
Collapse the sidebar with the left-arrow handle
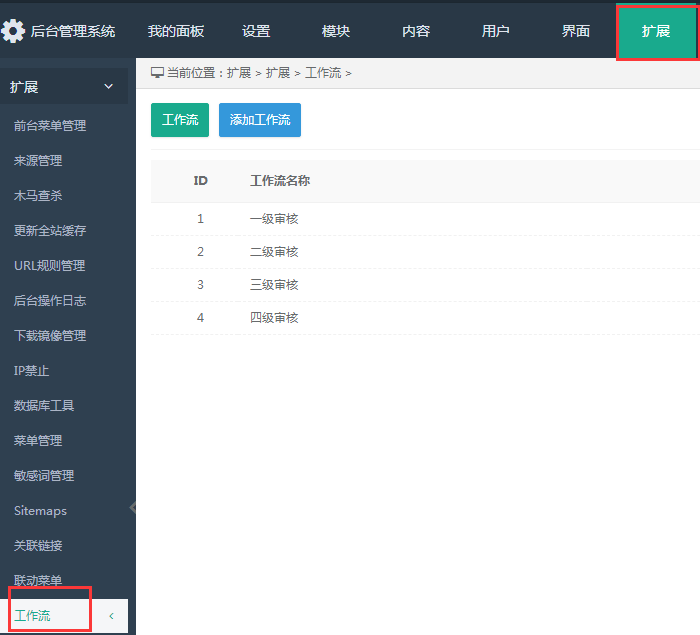(x=133, y=507)
